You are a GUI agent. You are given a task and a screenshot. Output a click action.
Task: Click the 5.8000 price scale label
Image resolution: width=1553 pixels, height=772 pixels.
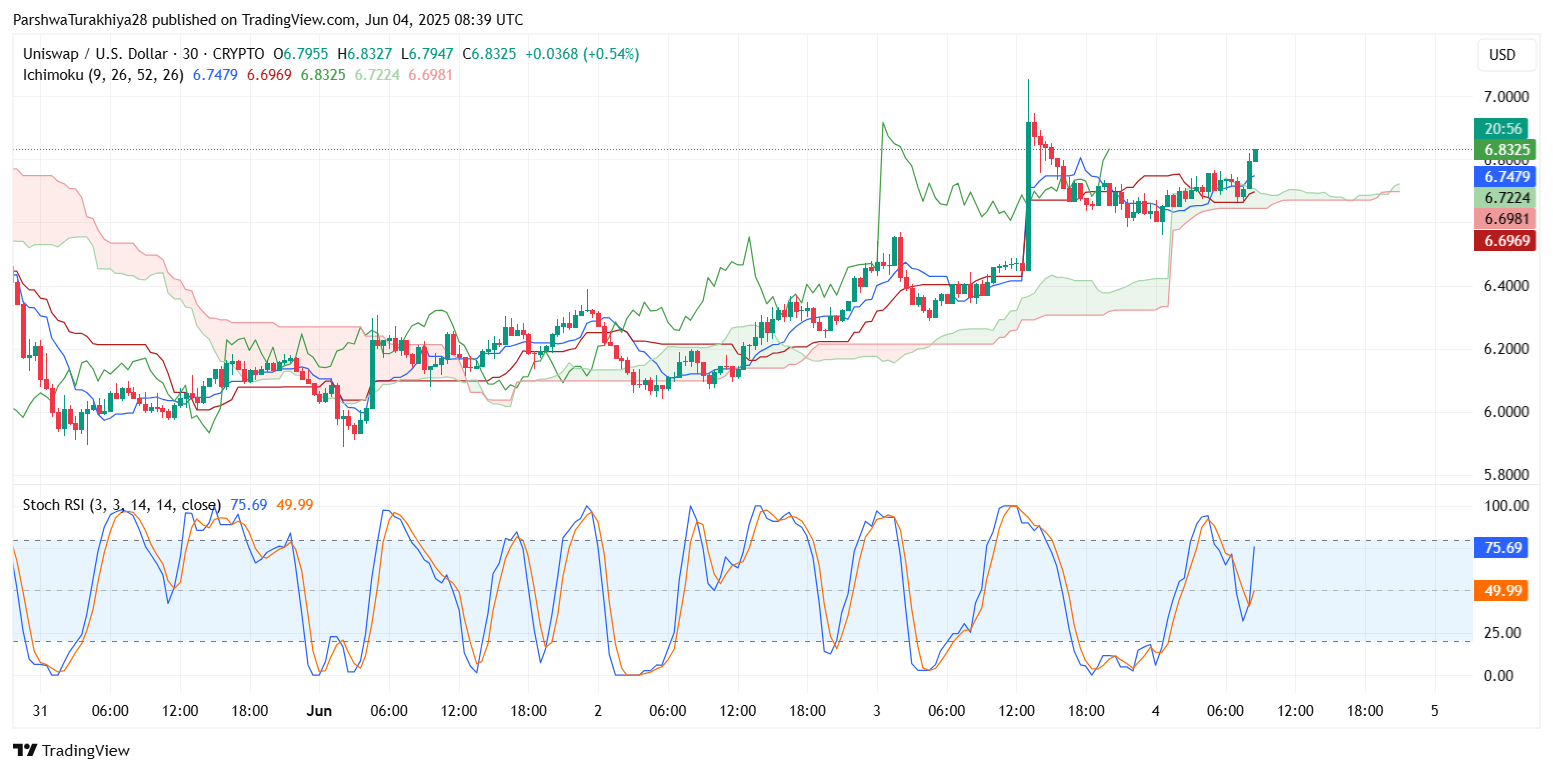1505,475
